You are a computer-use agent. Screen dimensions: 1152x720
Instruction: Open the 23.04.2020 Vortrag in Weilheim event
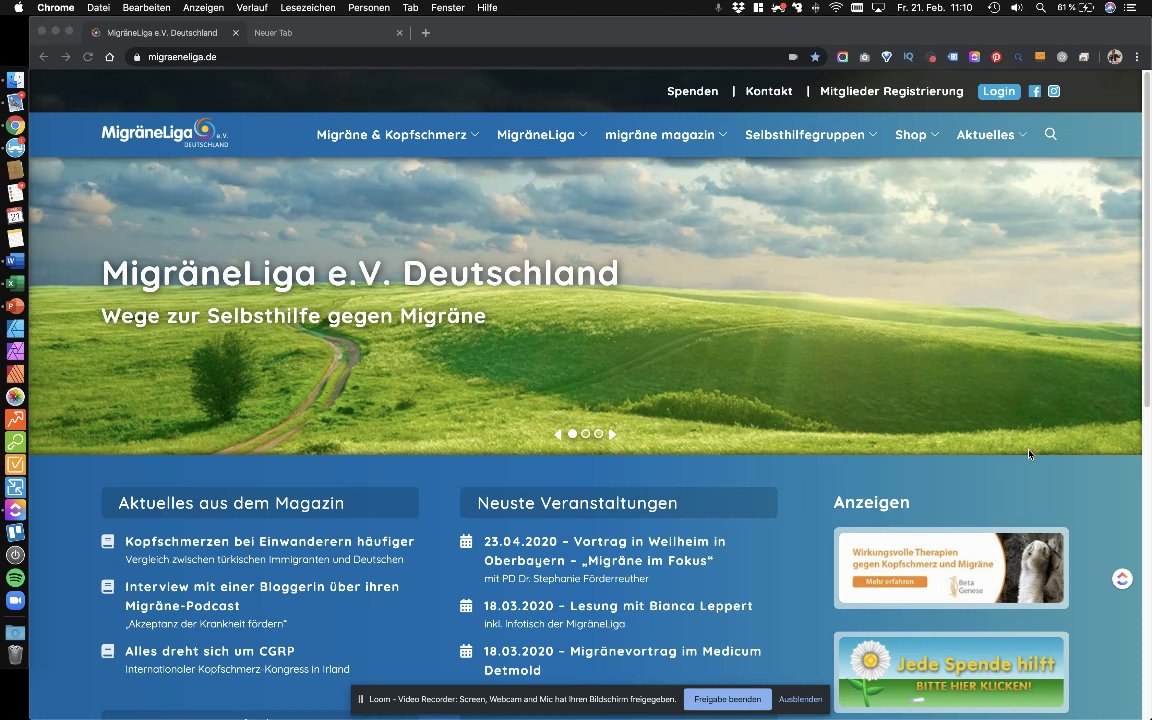(605, 551)
